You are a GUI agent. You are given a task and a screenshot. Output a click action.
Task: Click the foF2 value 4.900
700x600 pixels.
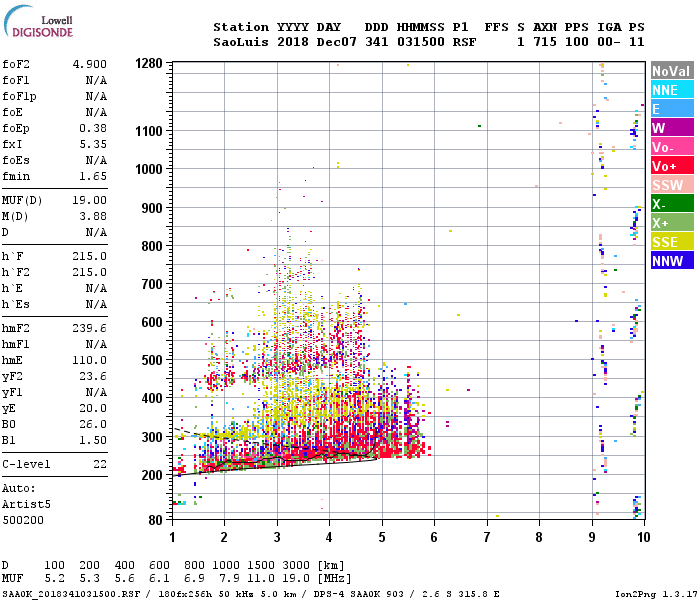pyautogui.click(x=90, y=64)
